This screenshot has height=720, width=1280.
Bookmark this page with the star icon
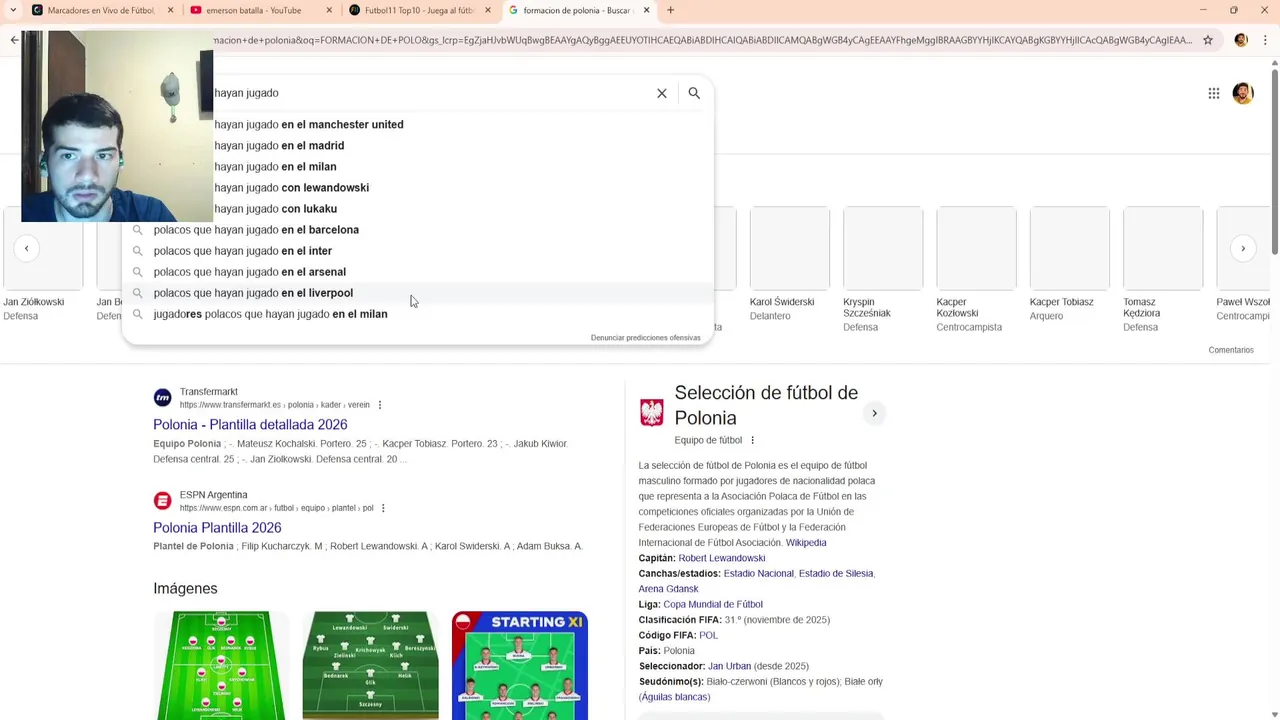point(1208,40)
